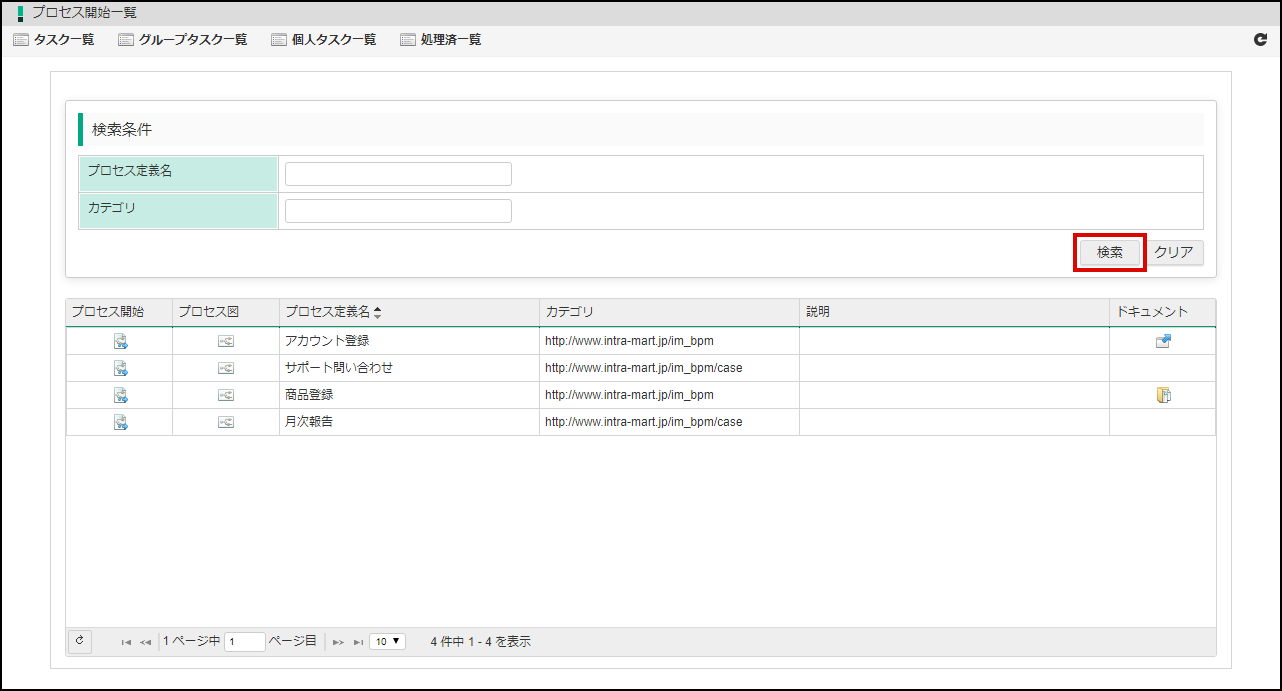The height and width of the screenshot is (691, 1282).
Task: Focus the プロセス定義名 search field
Action: [x=398, y=174]
